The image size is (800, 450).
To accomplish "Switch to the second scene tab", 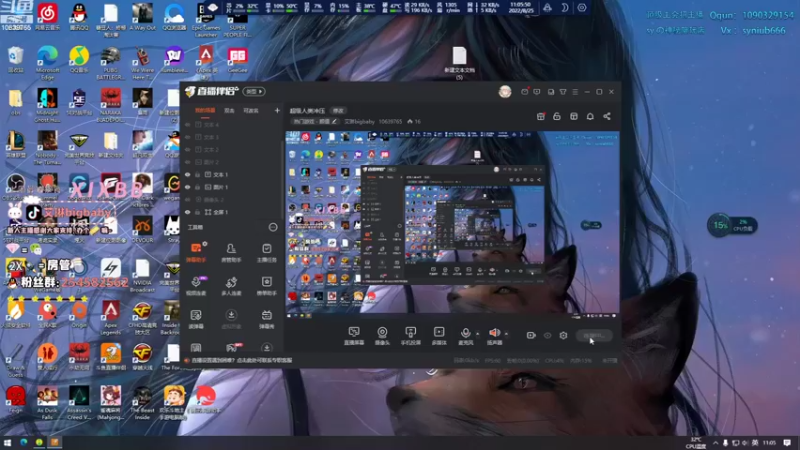I will pos(229,110).
